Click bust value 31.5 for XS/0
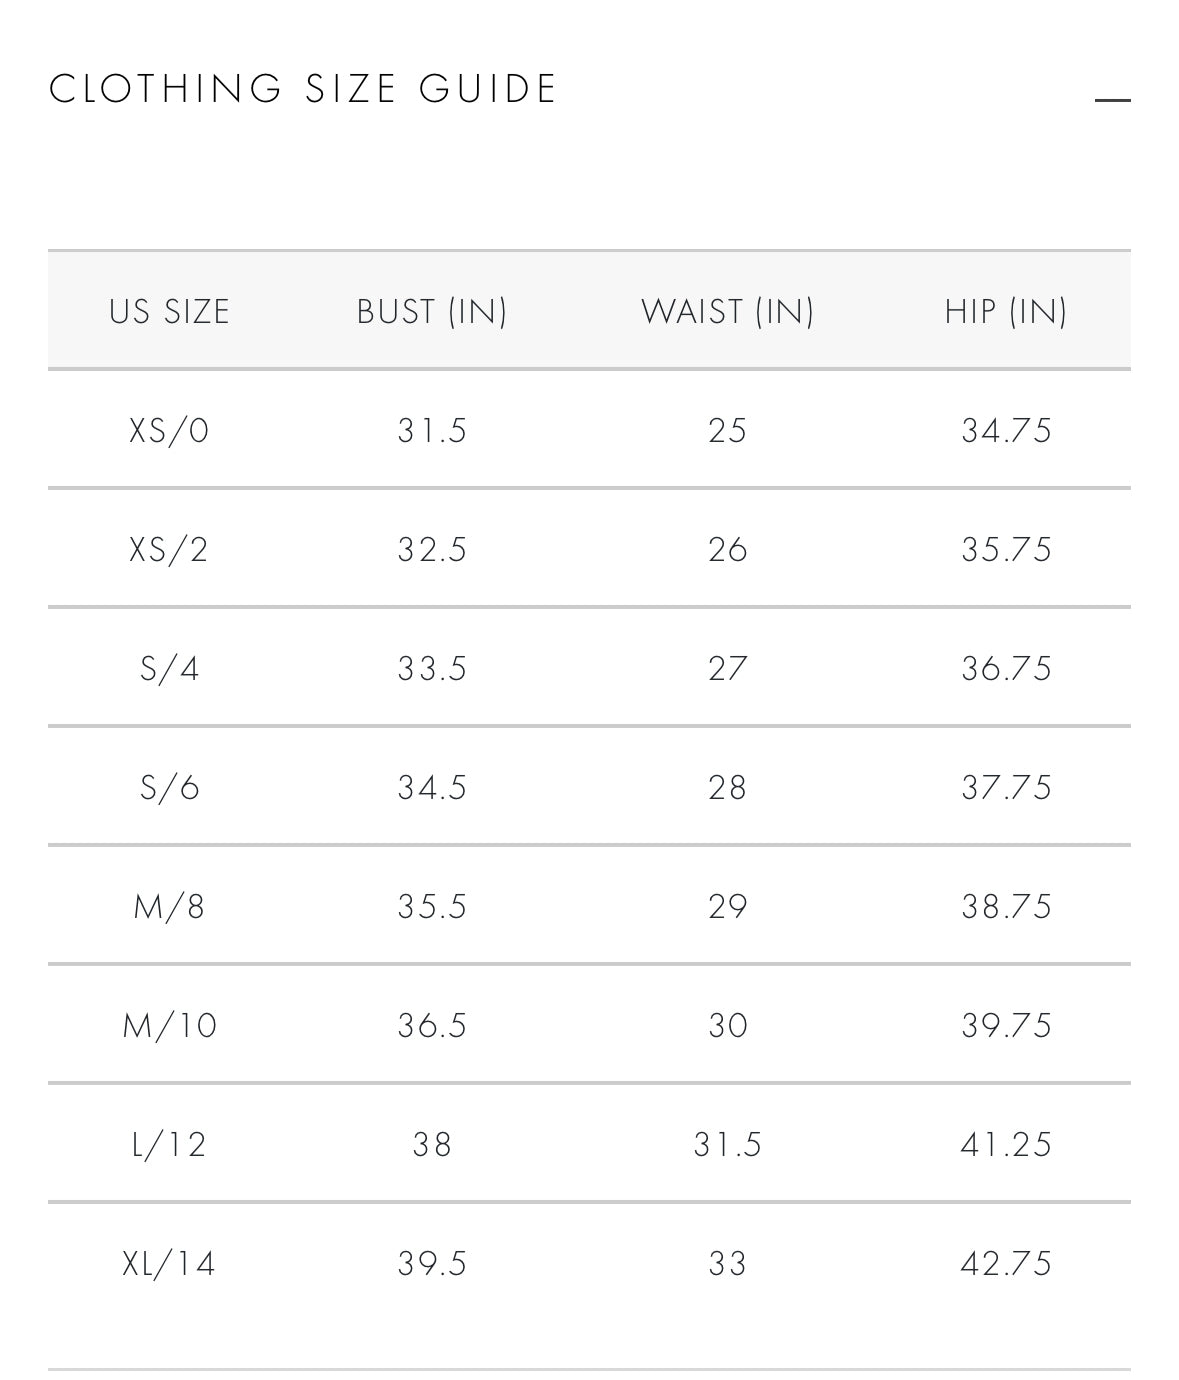 432,430
